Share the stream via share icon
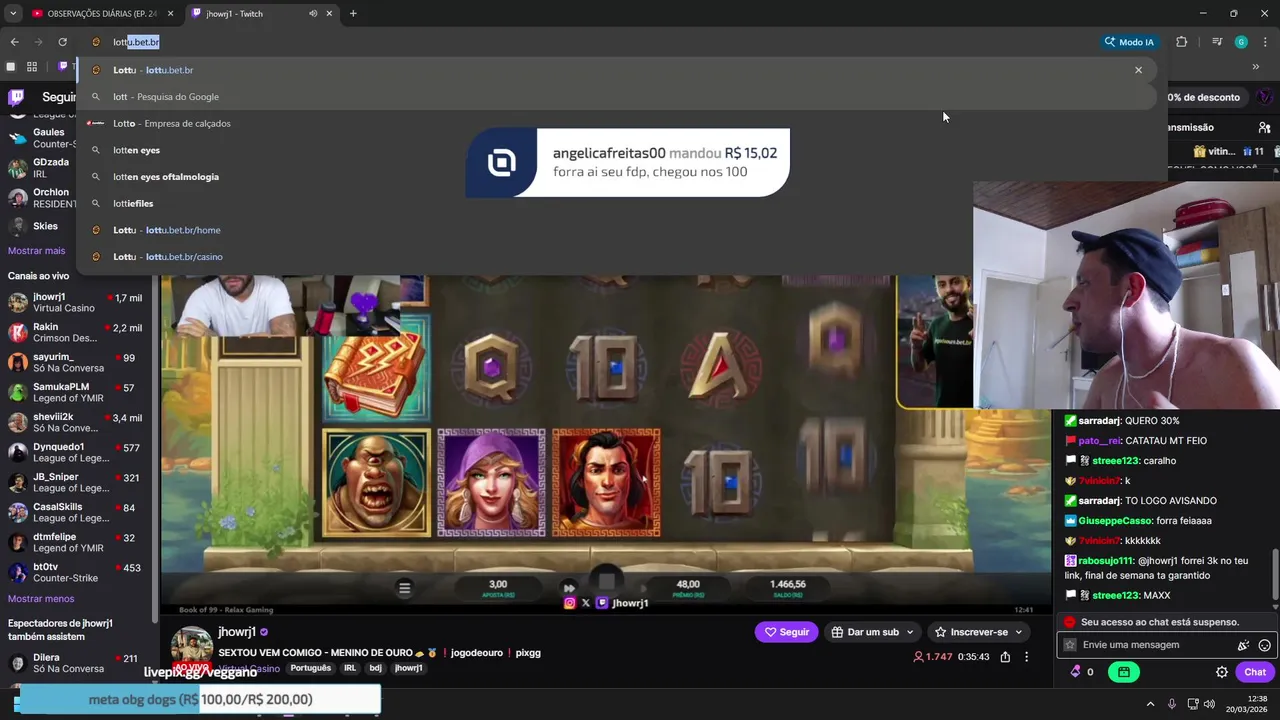This screenshot has width=1280, height=720. point(1005,657)
